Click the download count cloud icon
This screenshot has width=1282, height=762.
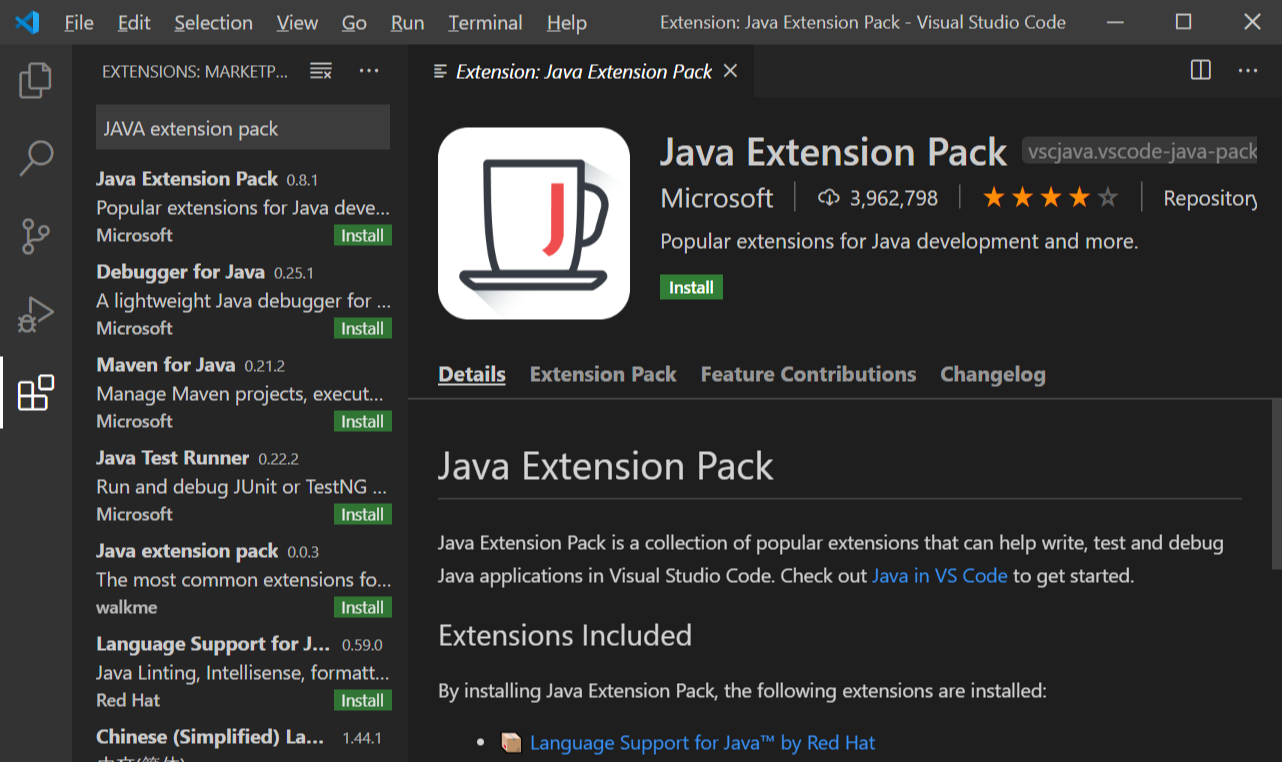[x=828, y=198]
